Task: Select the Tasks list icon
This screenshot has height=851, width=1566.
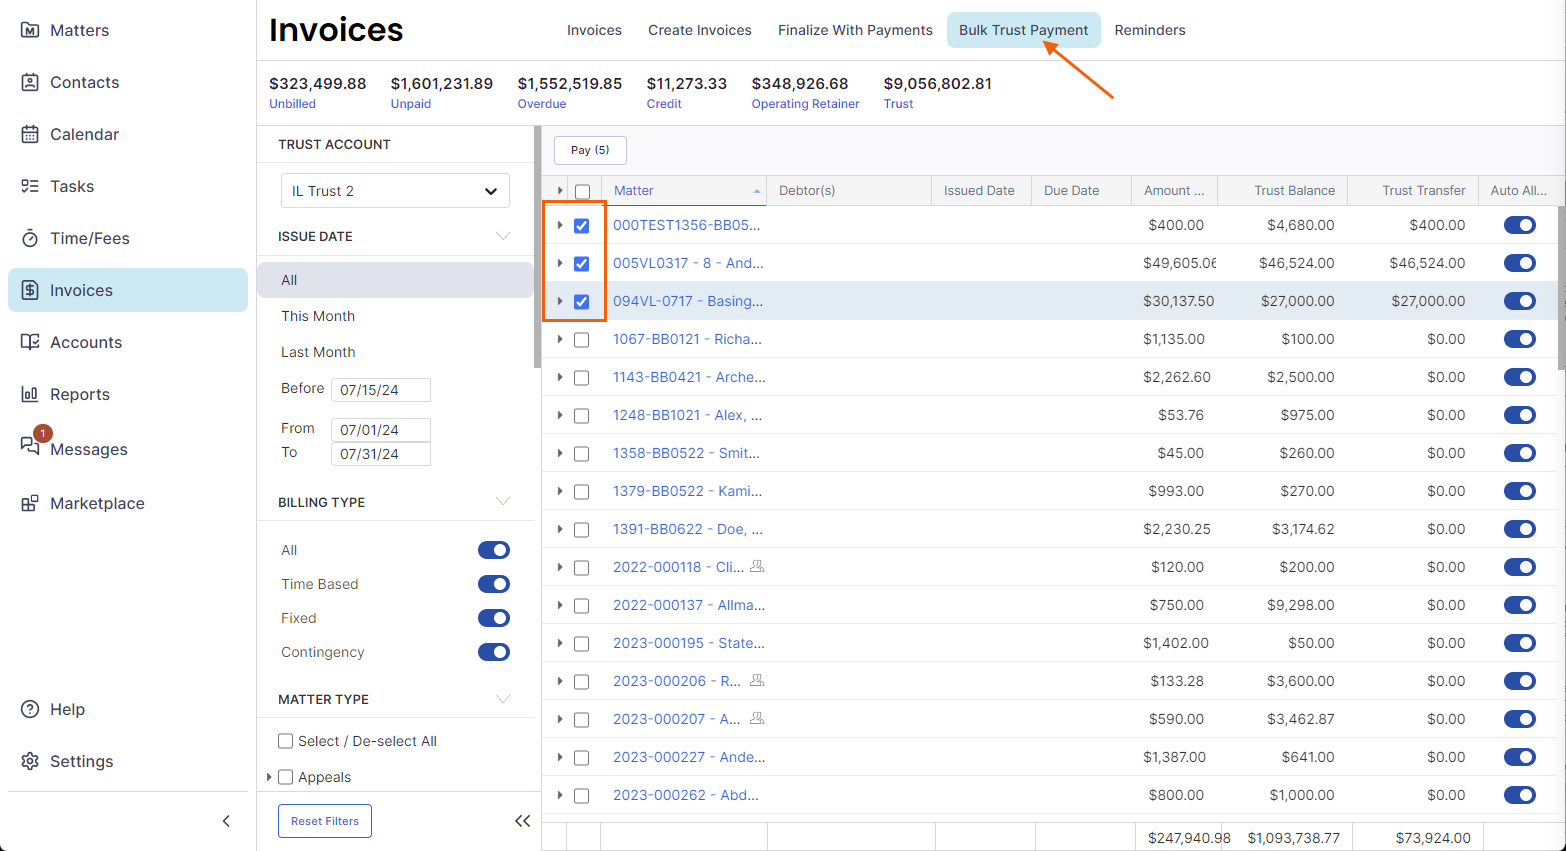Action: click(x=30, y=186)
